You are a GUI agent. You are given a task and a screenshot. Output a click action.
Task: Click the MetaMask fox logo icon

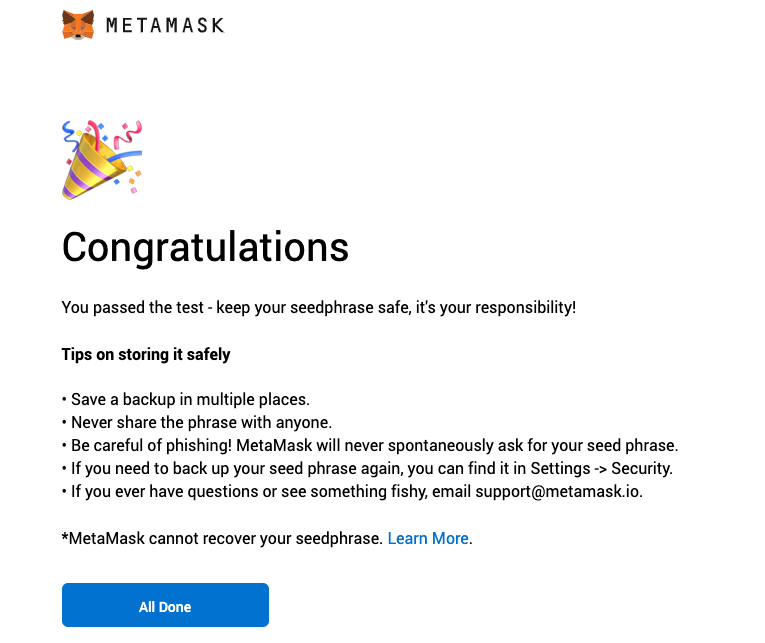click(x=78, y=25)
